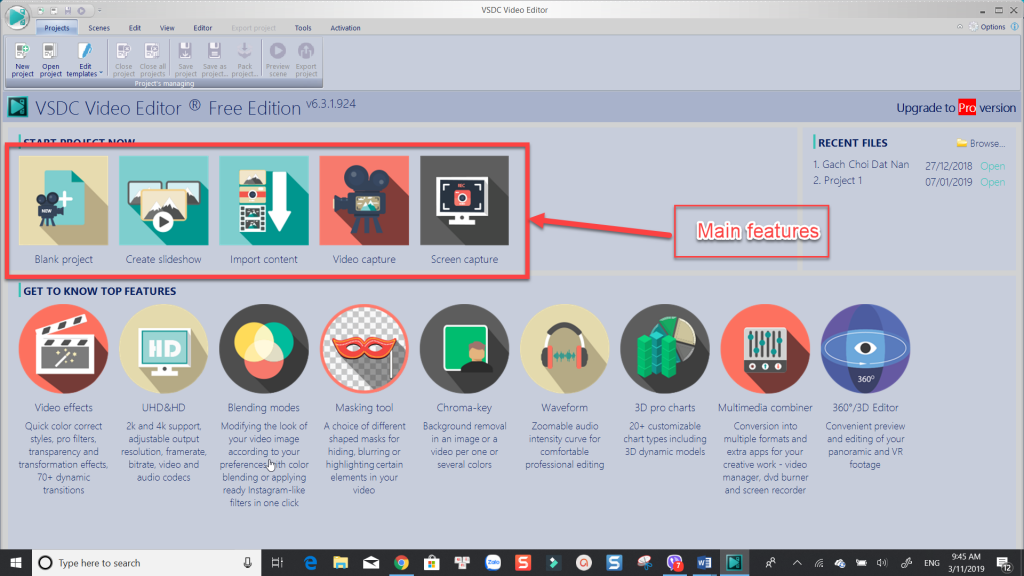Click the info icon next to Options
1024x576 pixels.
tap(1015, 27)
